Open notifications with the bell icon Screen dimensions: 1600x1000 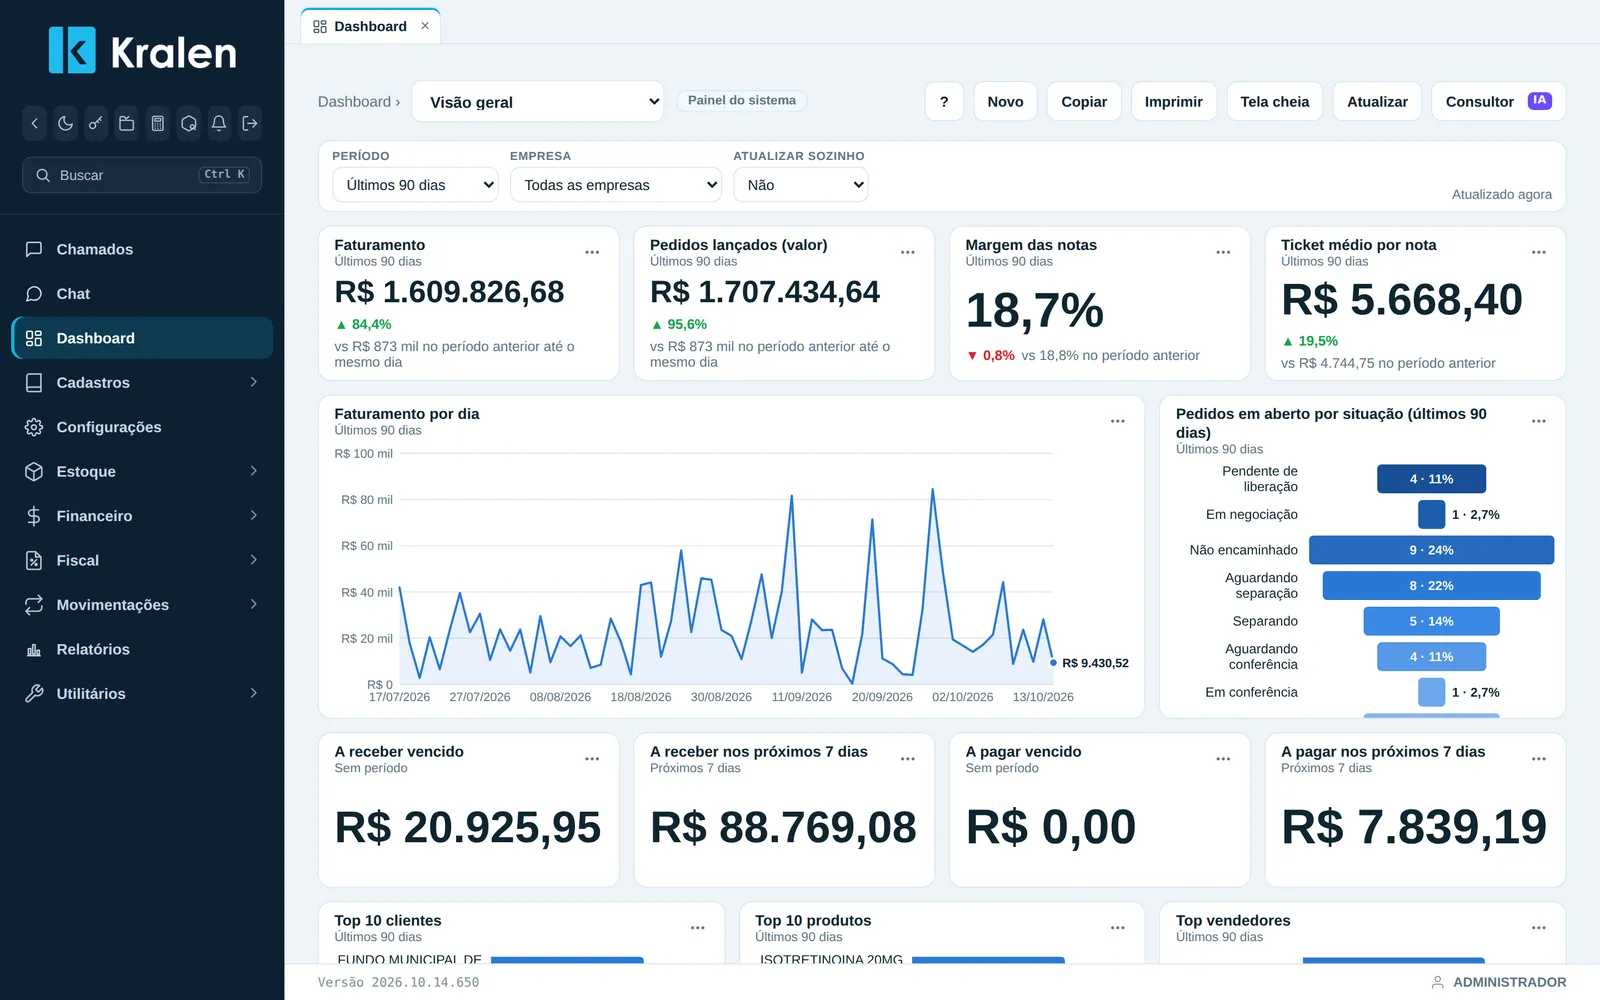(x=219, y=124)
